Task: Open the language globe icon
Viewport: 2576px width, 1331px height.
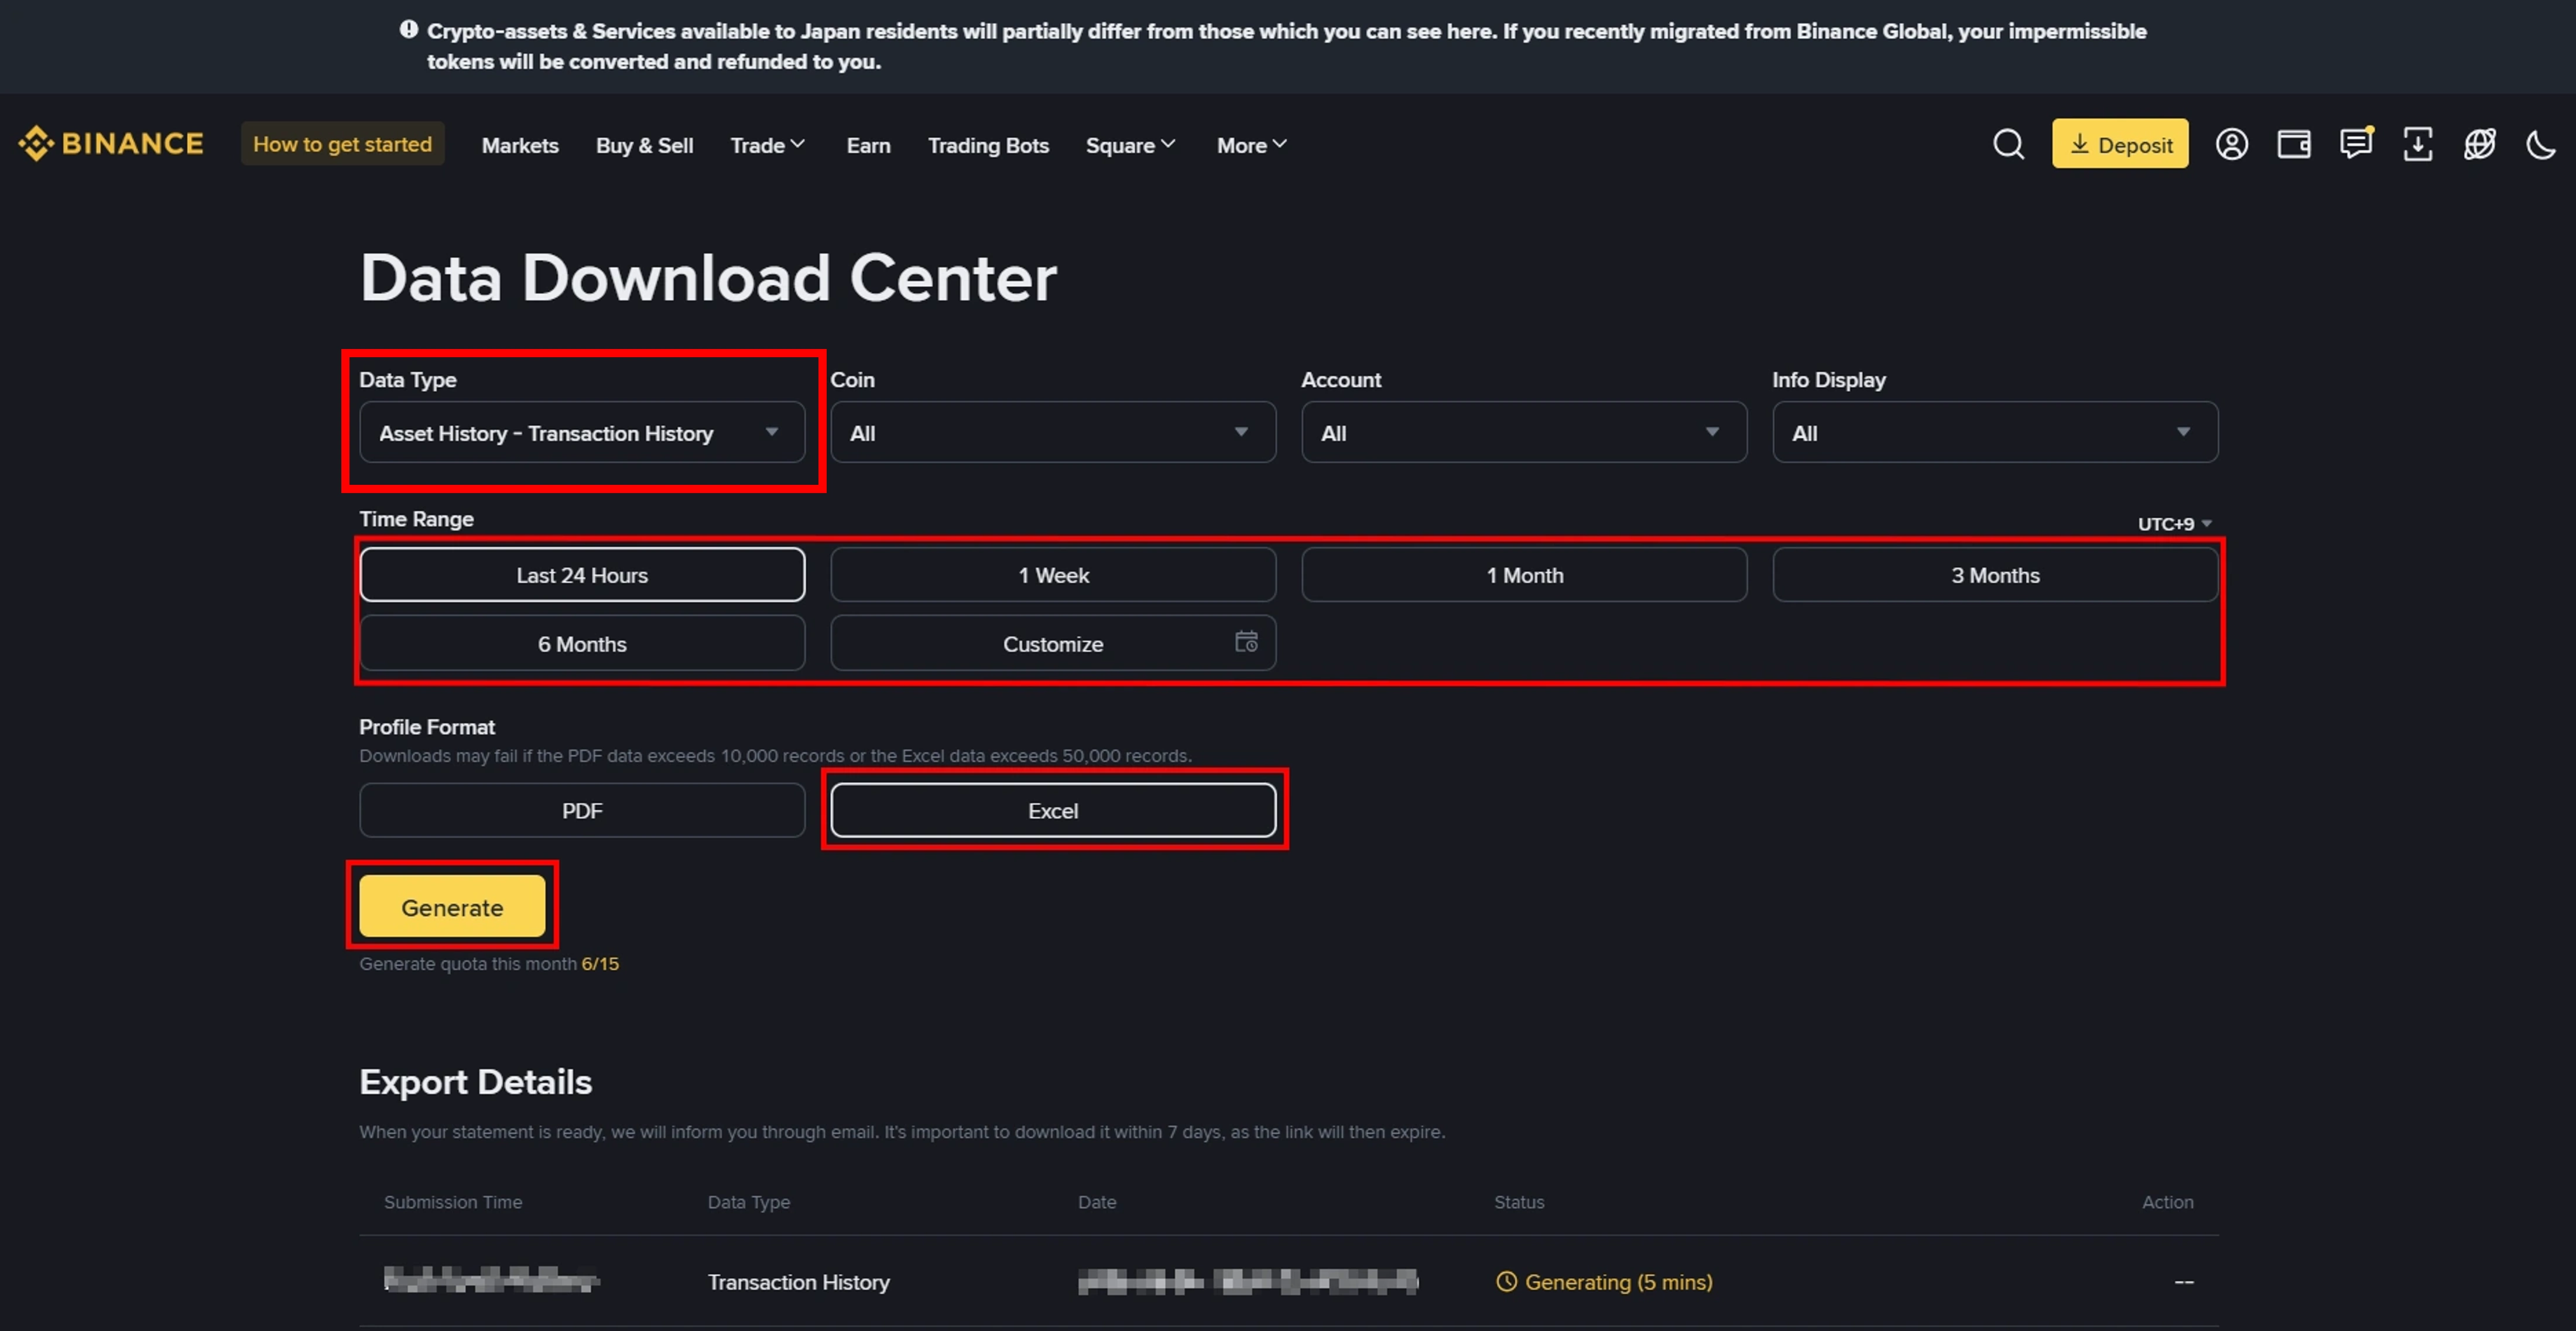Action: tap(2479, 144)
